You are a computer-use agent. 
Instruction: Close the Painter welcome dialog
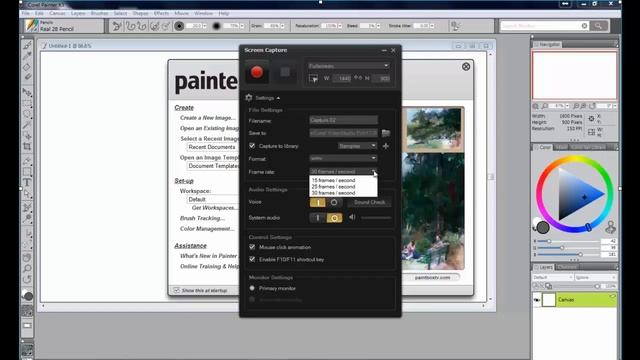[x=466, y=67]
